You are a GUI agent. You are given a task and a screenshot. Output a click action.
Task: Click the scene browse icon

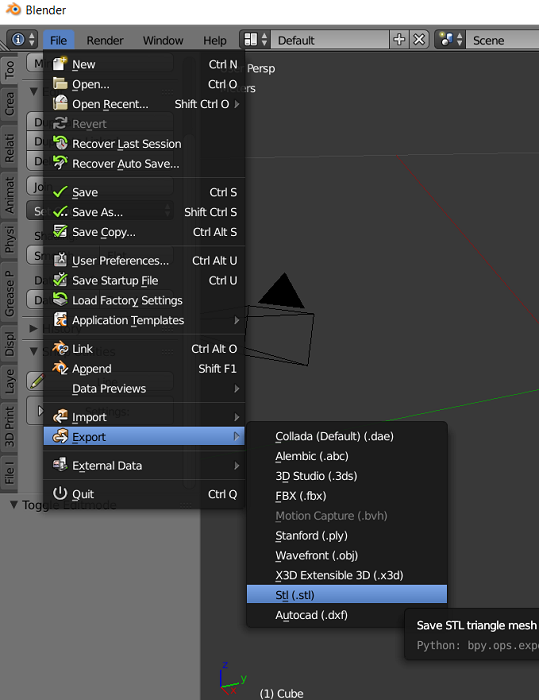click(446, 40)
